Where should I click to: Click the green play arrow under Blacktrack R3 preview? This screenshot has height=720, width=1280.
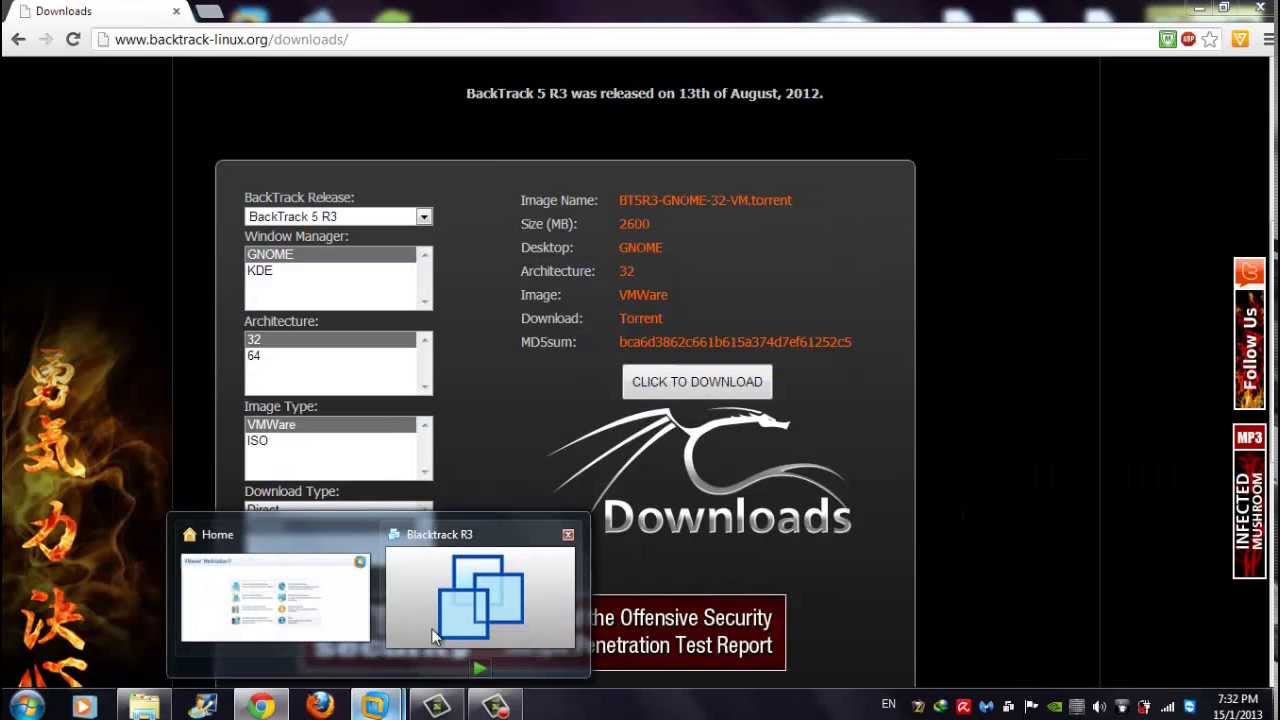(x=480, y=668)
